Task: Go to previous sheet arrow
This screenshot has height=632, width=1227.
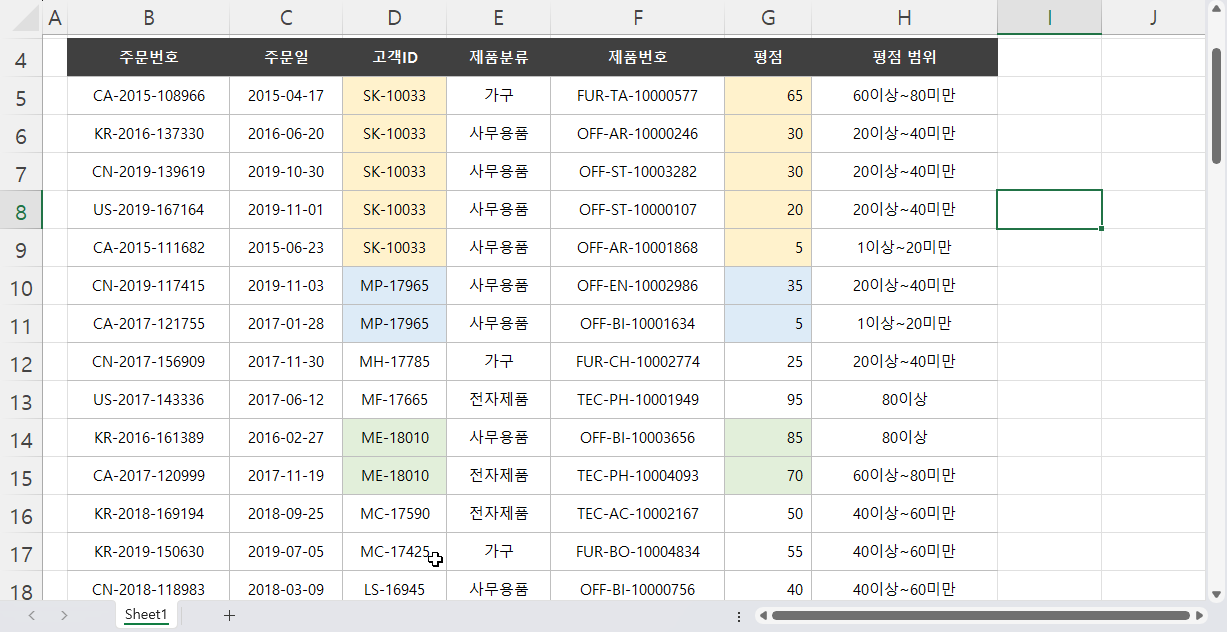Action: pyautogui.click(x=32, y=615)
